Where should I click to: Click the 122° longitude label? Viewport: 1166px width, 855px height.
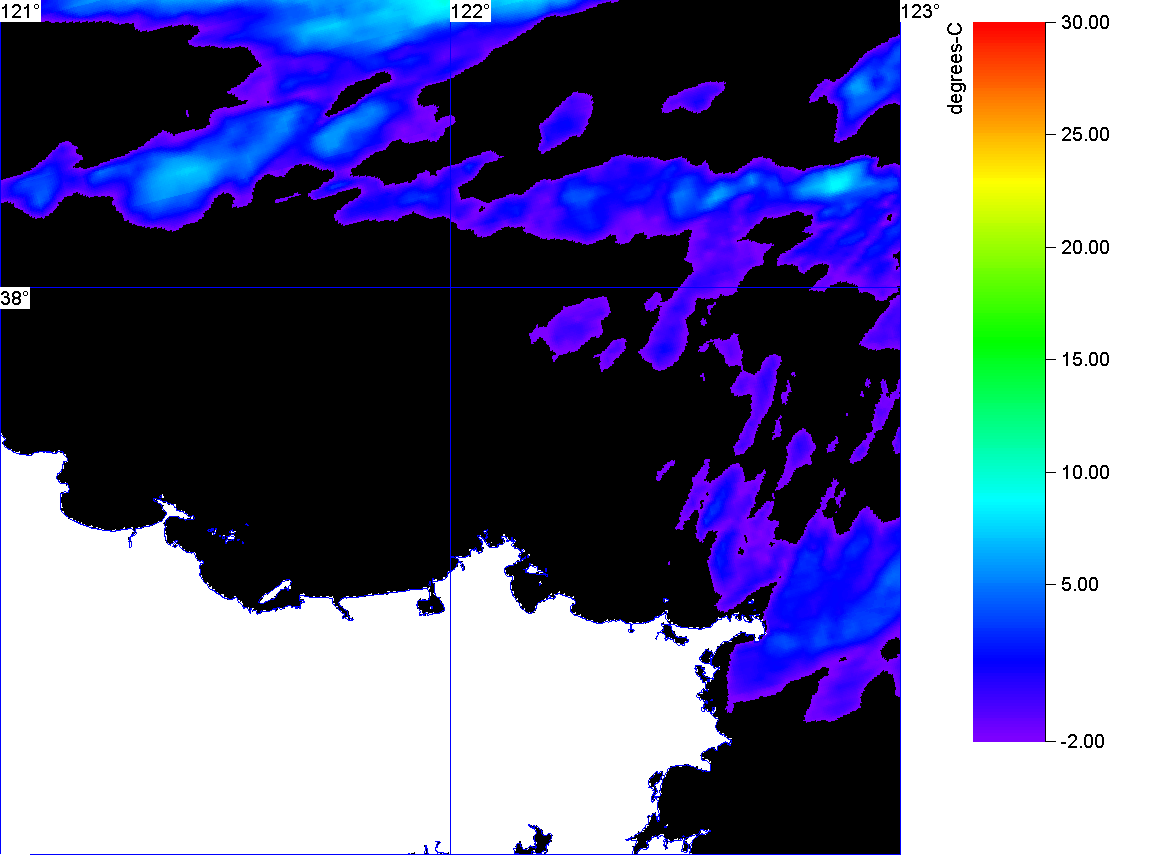[471, 11]
